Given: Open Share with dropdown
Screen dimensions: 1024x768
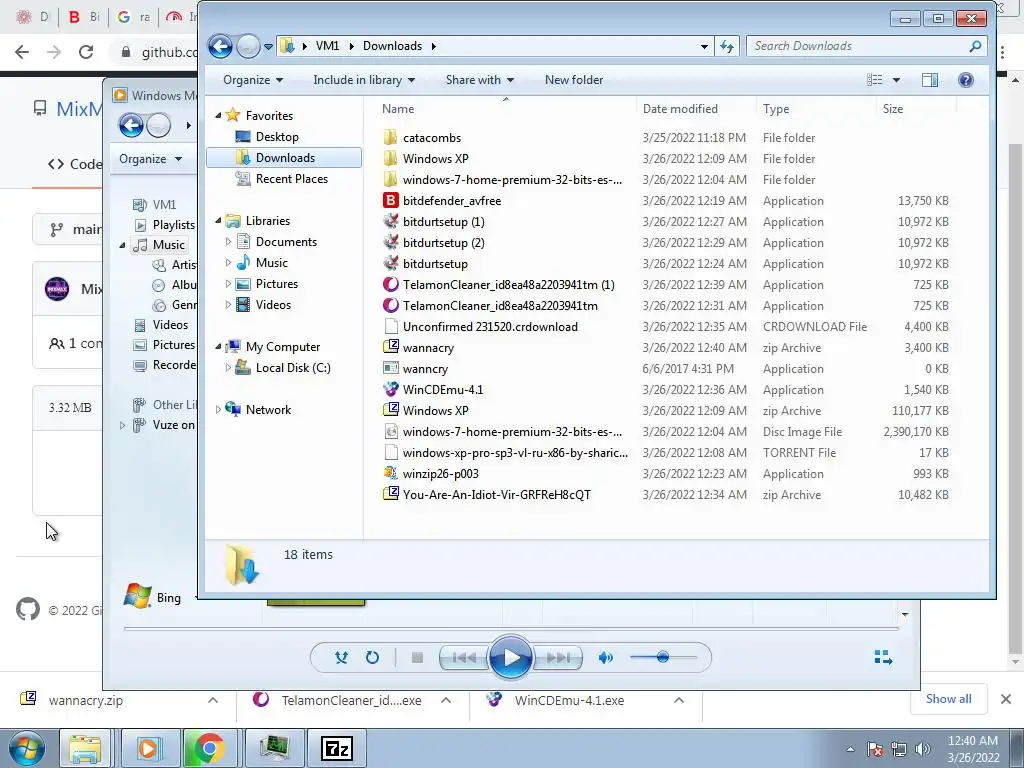Looking at the screenshot, I should (479, 80).
